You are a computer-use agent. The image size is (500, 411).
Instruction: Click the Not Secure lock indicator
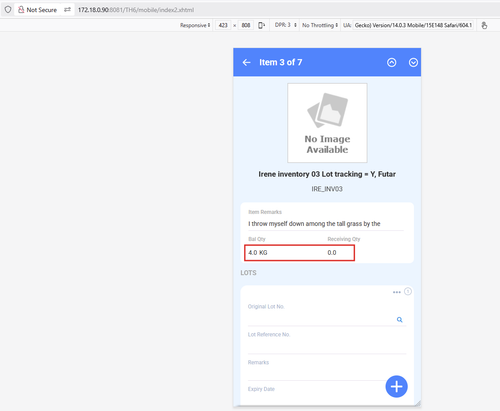(x=37, y=10)
